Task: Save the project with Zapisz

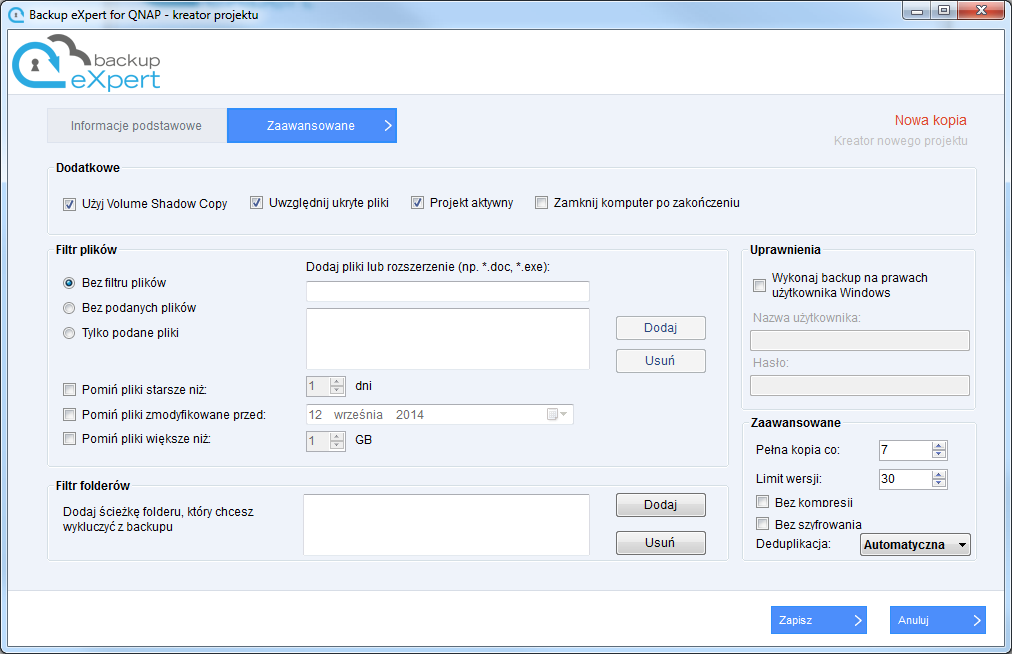Action: coord(818,620)
